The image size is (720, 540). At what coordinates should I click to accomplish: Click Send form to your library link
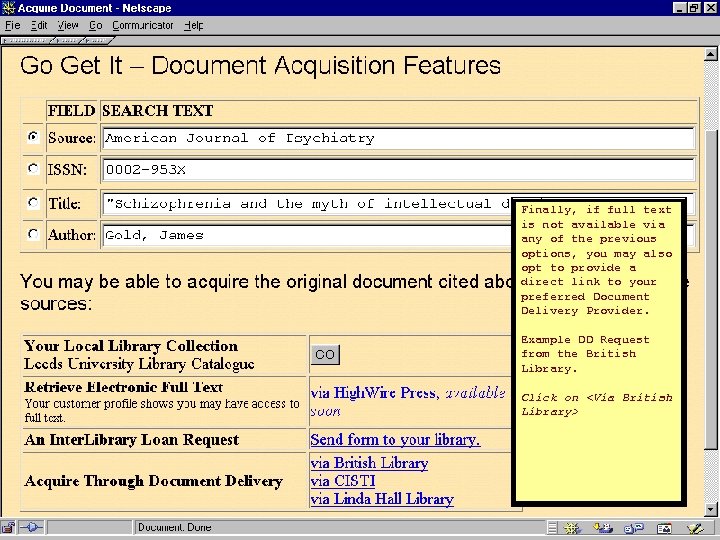pos(395,439)
